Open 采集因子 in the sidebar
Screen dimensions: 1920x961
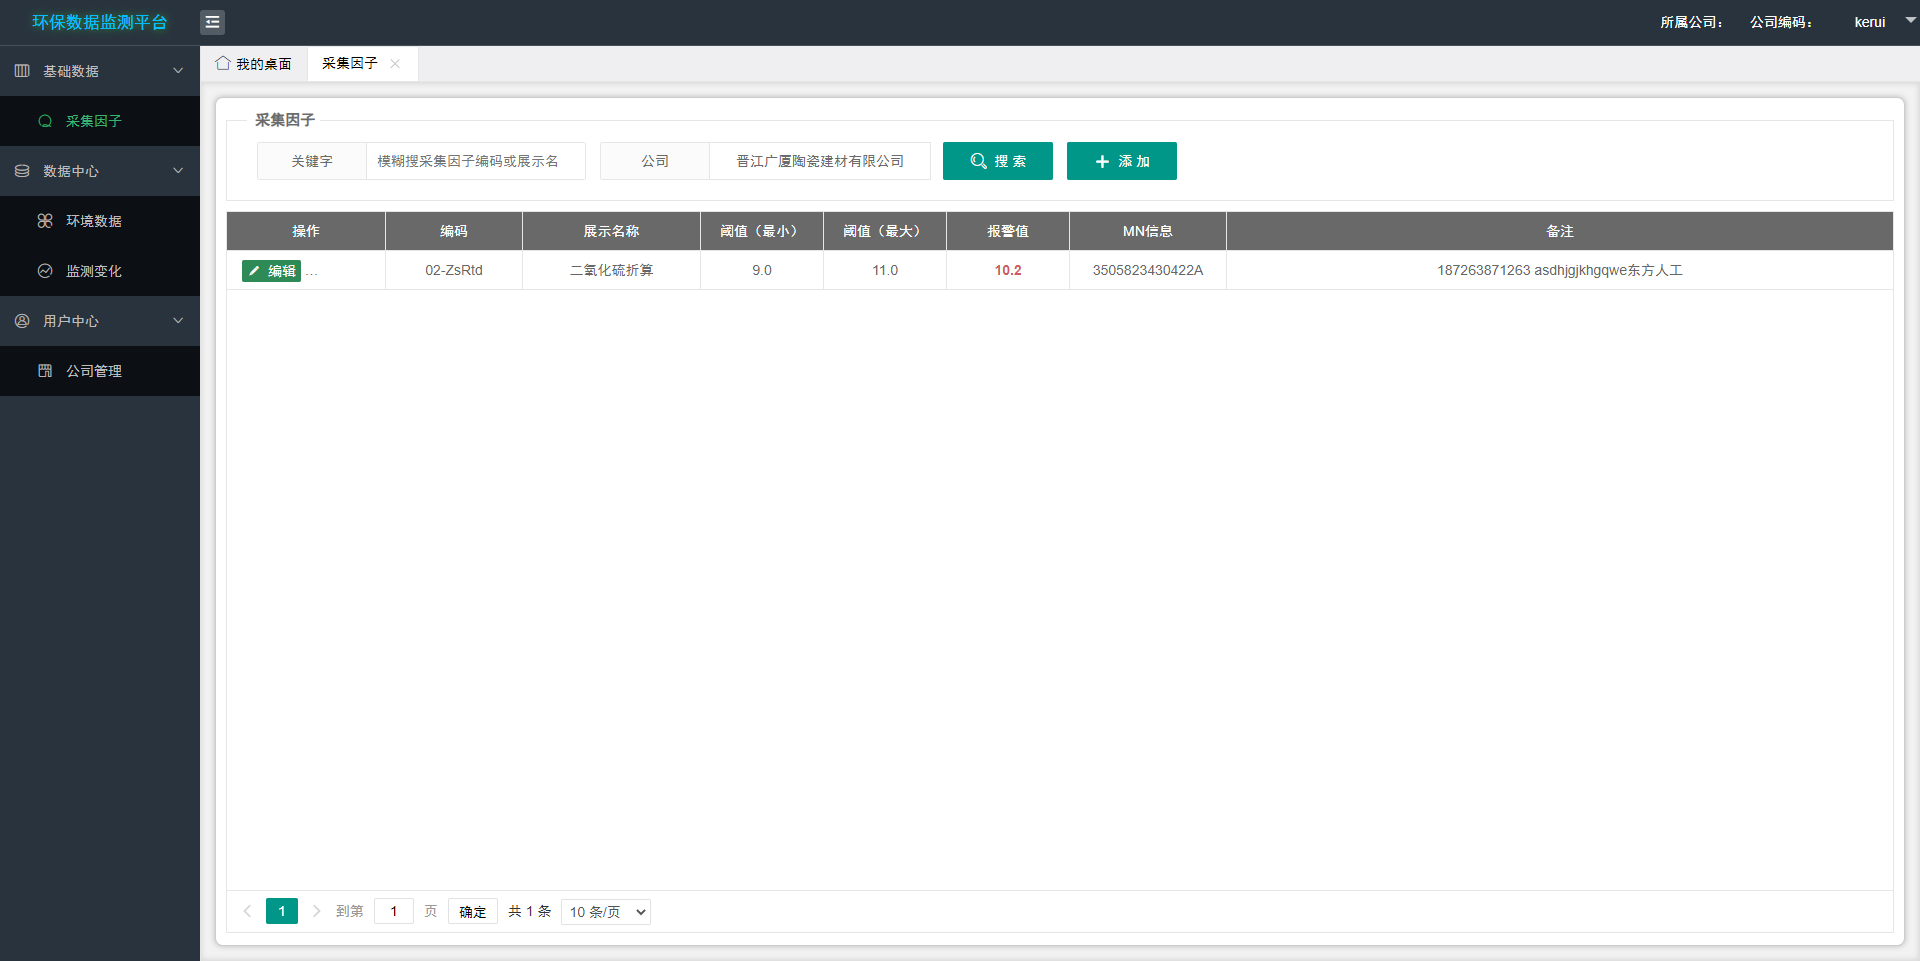[x=93, y=121]
